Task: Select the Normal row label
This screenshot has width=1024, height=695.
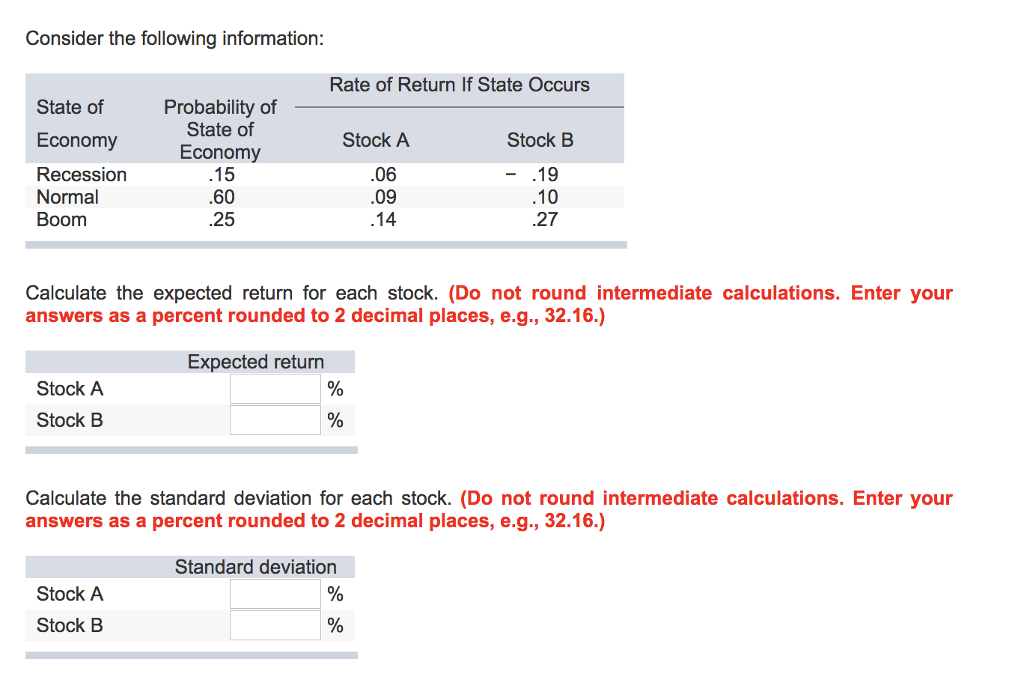Action: click(x=67, y=197)
